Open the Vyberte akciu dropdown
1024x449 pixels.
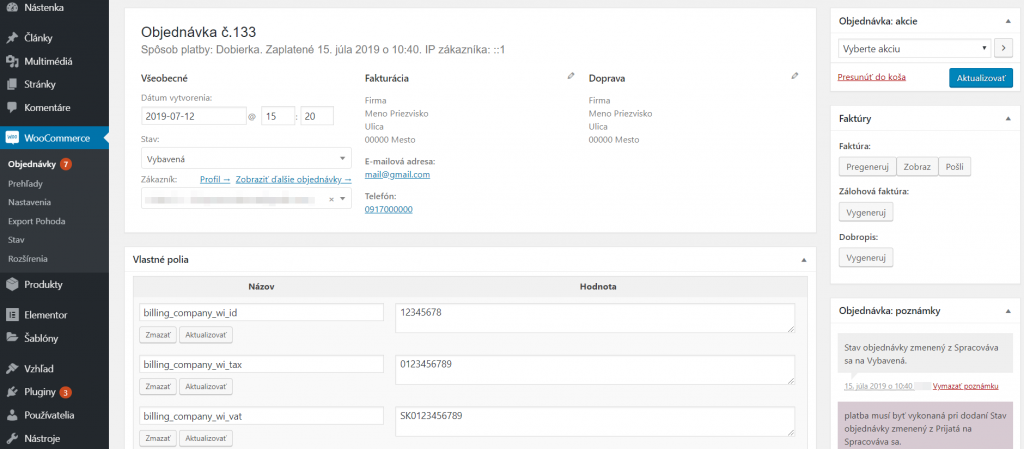coord(914,48)
